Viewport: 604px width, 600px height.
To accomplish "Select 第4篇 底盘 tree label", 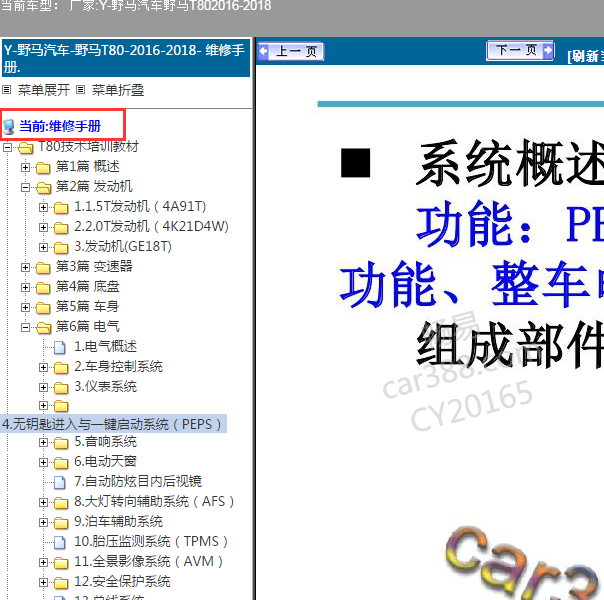I will (87, 286).
